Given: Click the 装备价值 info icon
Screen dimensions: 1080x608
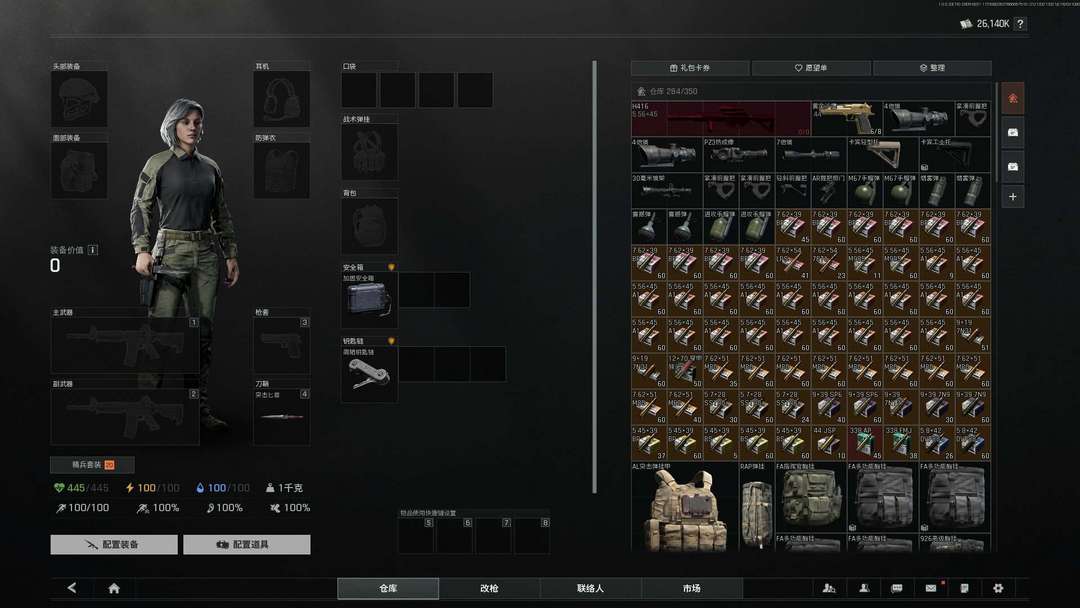Looking at the screenshot, I should [93, 250].
